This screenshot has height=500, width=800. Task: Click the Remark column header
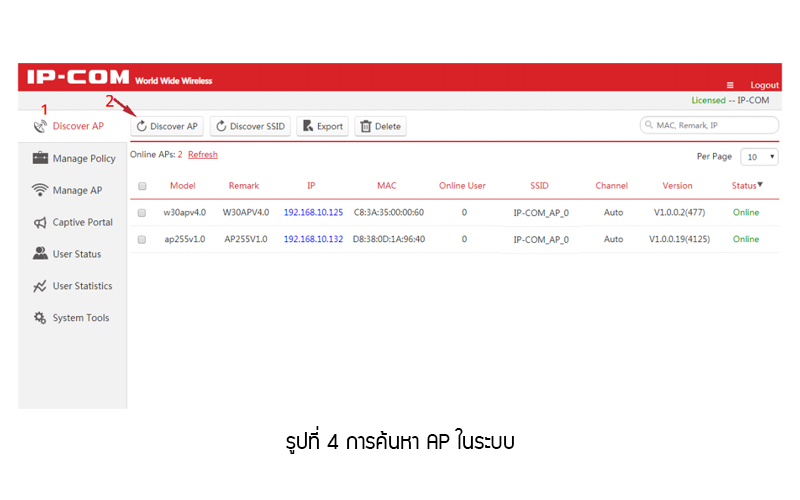tap(244, 186)
